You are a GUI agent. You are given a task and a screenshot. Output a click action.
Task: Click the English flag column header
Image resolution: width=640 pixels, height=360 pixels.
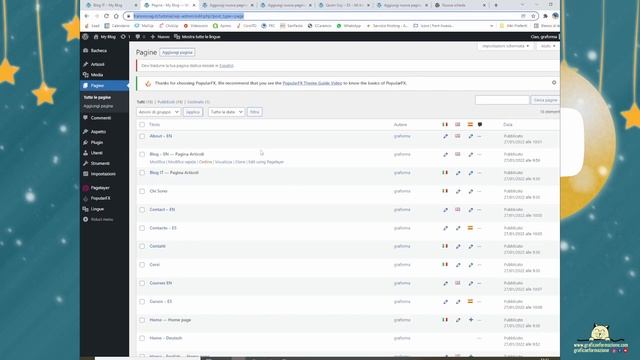[x=458, y=124]
